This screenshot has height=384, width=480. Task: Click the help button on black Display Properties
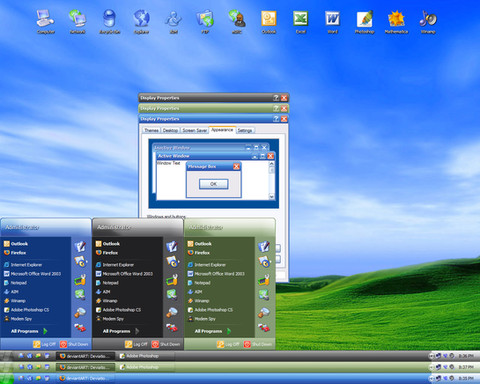[x=276, y=98]
